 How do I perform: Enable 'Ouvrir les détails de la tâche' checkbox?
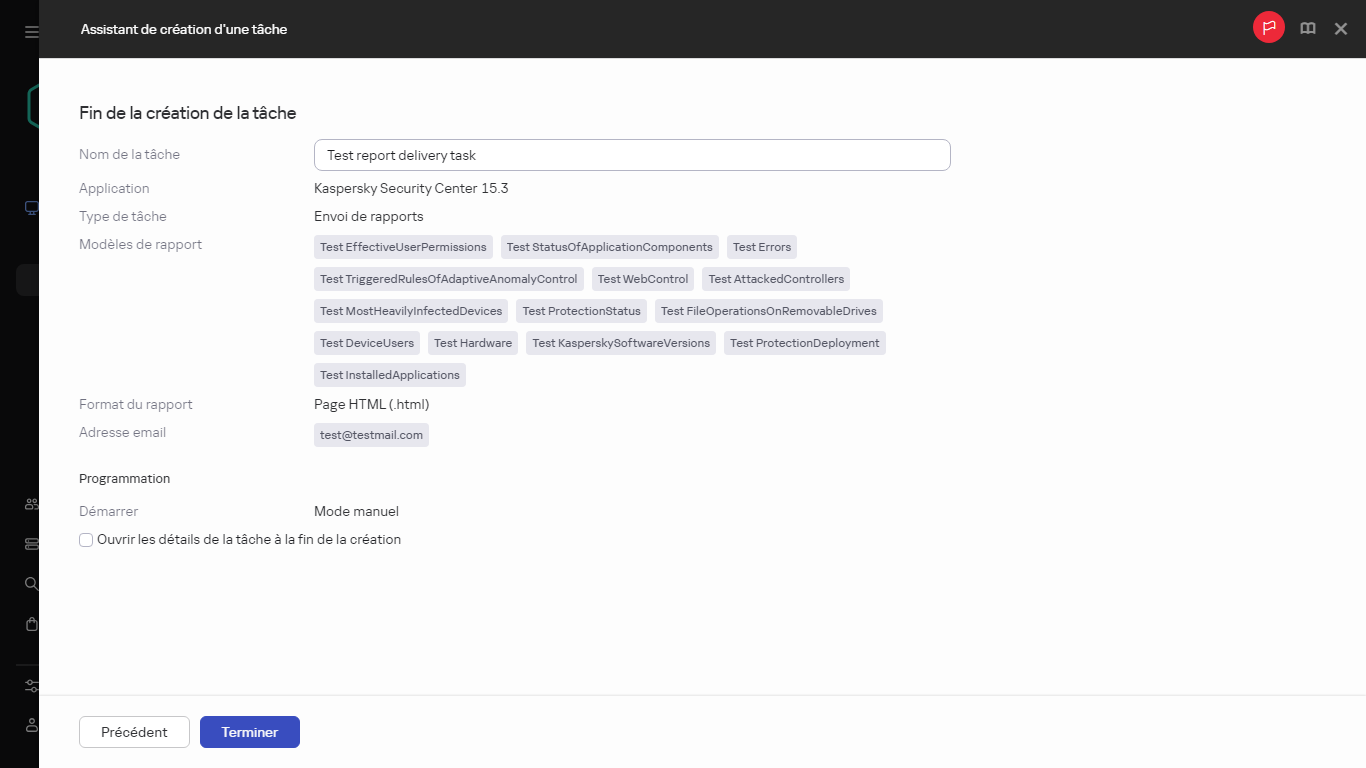coord(86,540)
